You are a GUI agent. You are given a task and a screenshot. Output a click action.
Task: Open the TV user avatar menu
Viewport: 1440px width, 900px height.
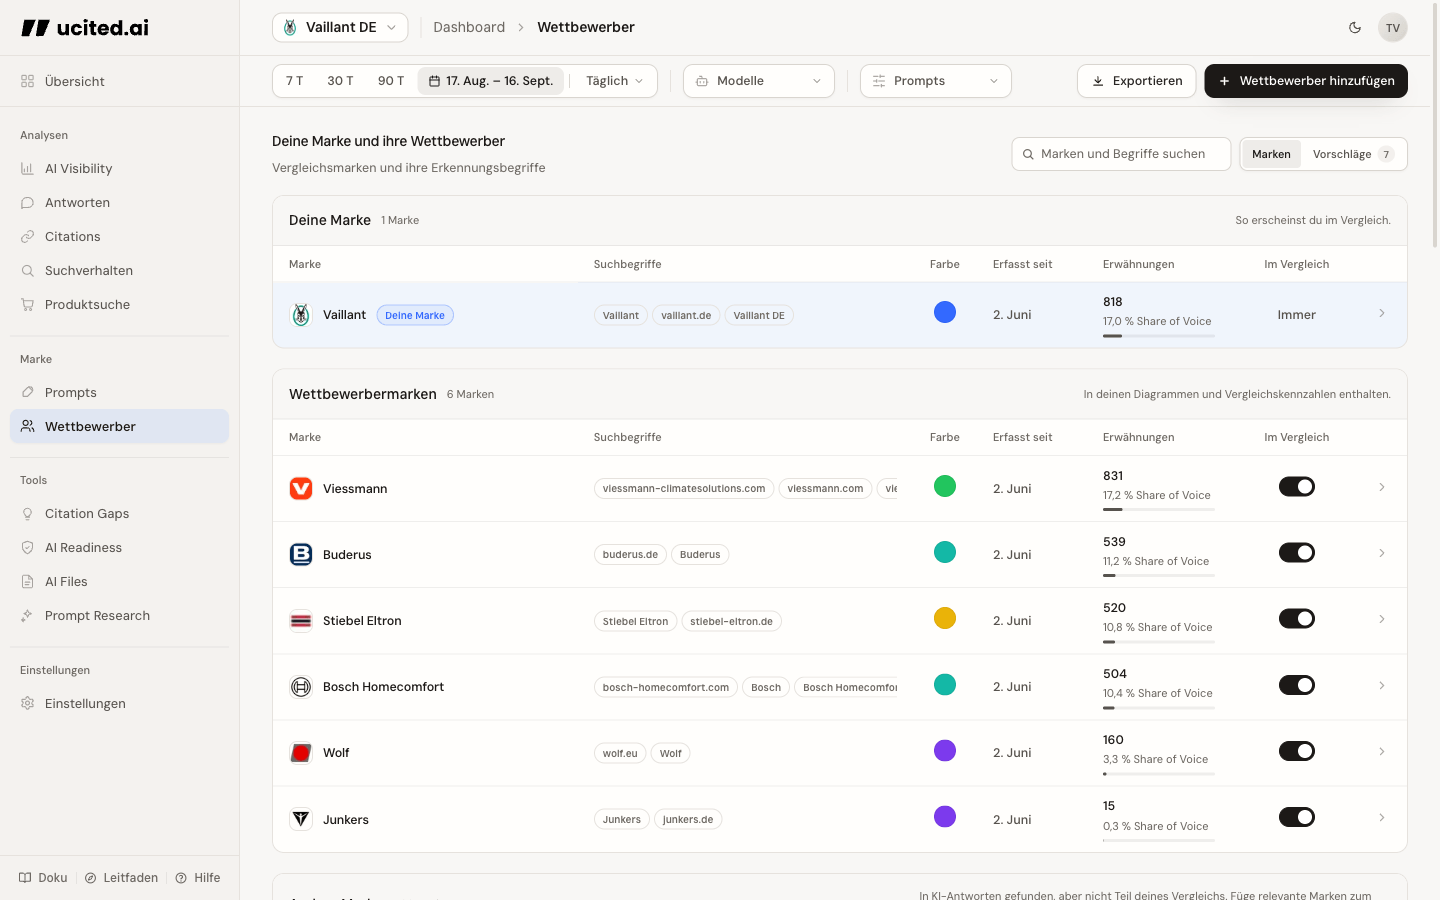[1393, 27]
